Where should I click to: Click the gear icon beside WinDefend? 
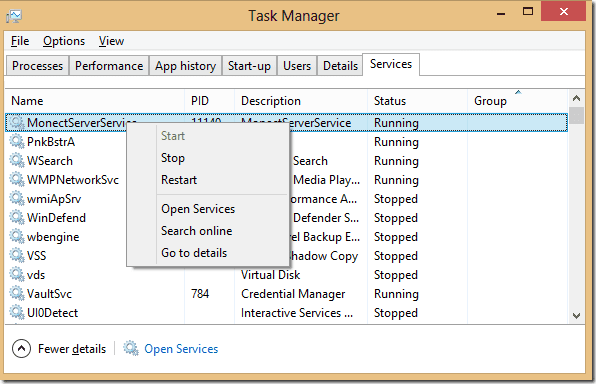tap(17, 217)
